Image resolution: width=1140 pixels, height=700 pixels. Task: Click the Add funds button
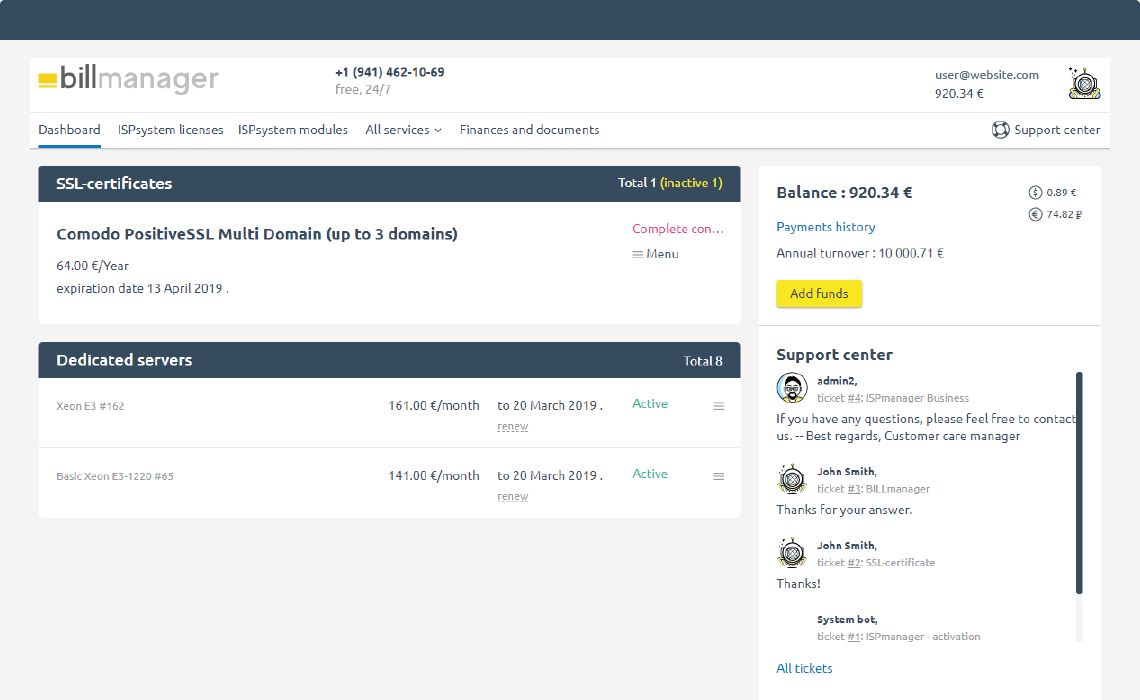[819, 294]
